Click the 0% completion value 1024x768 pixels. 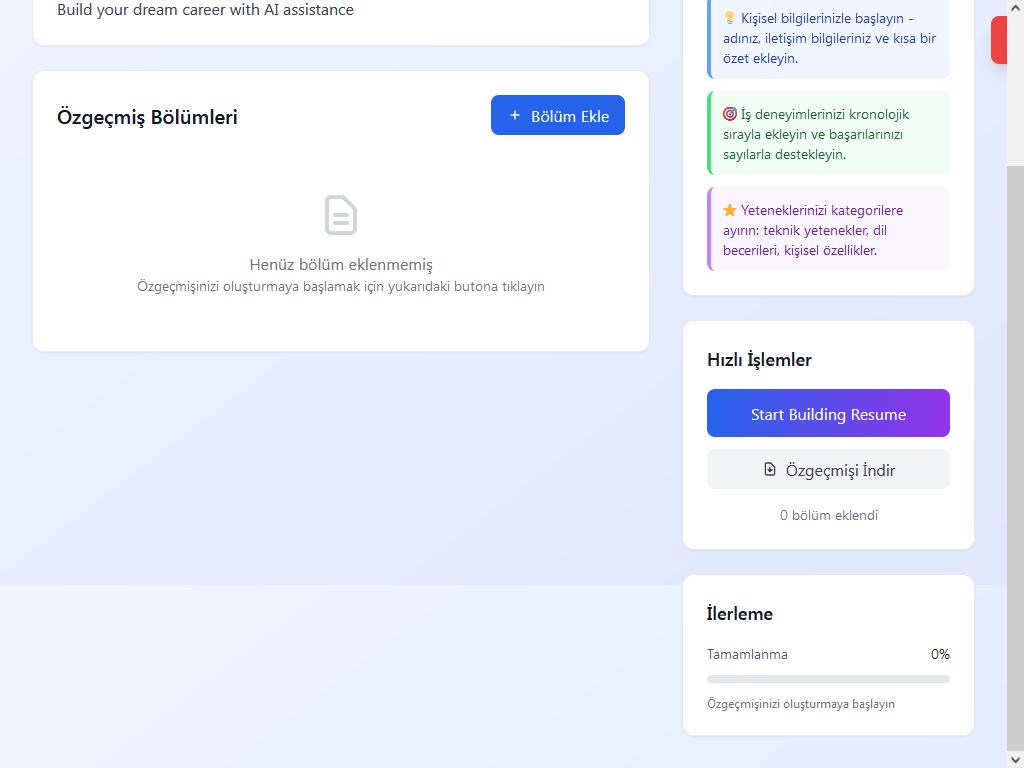click(940, 655)
